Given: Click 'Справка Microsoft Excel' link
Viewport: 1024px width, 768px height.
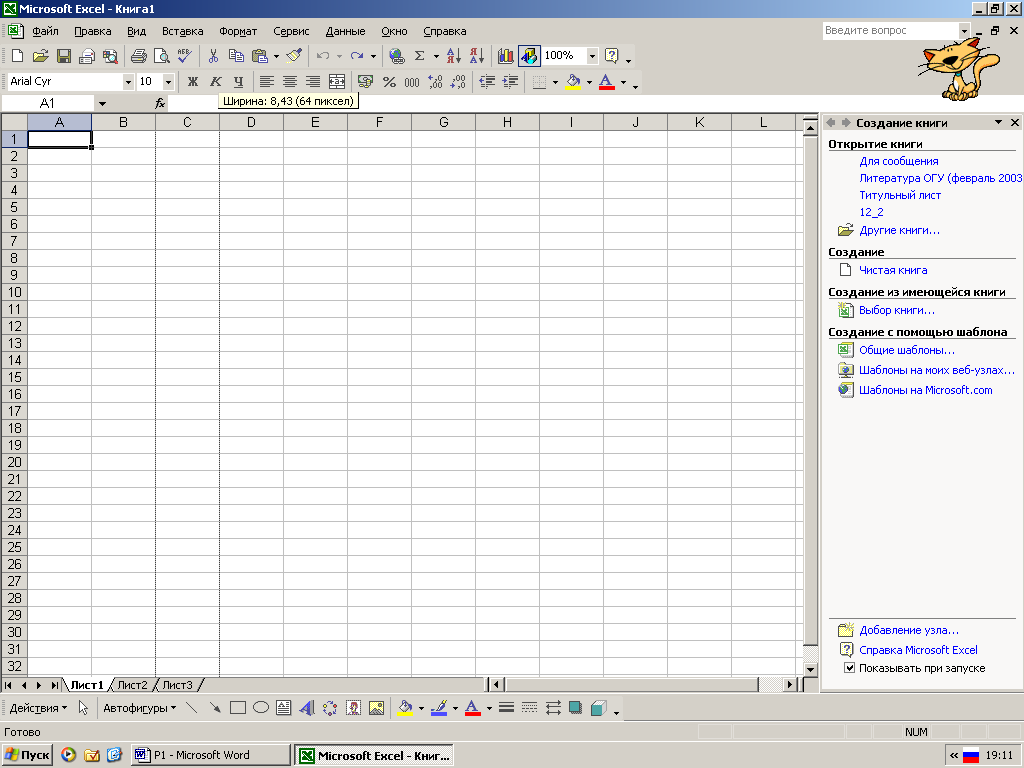Looking at the screenshot, I should [x=918, y=650].
